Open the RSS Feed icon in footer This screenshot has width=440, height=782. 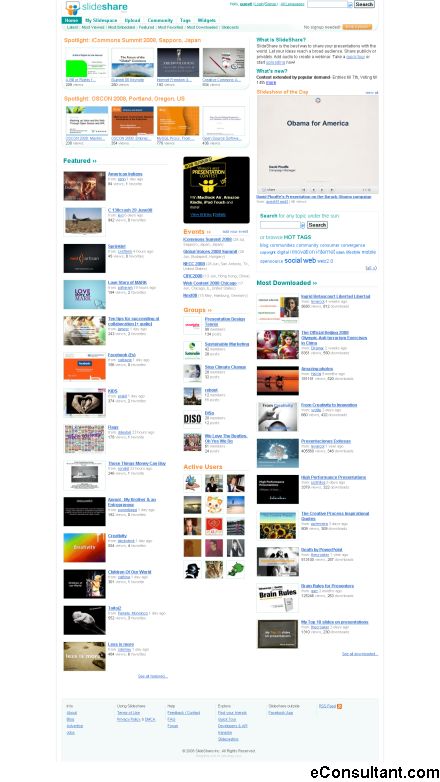coord(339,706)
